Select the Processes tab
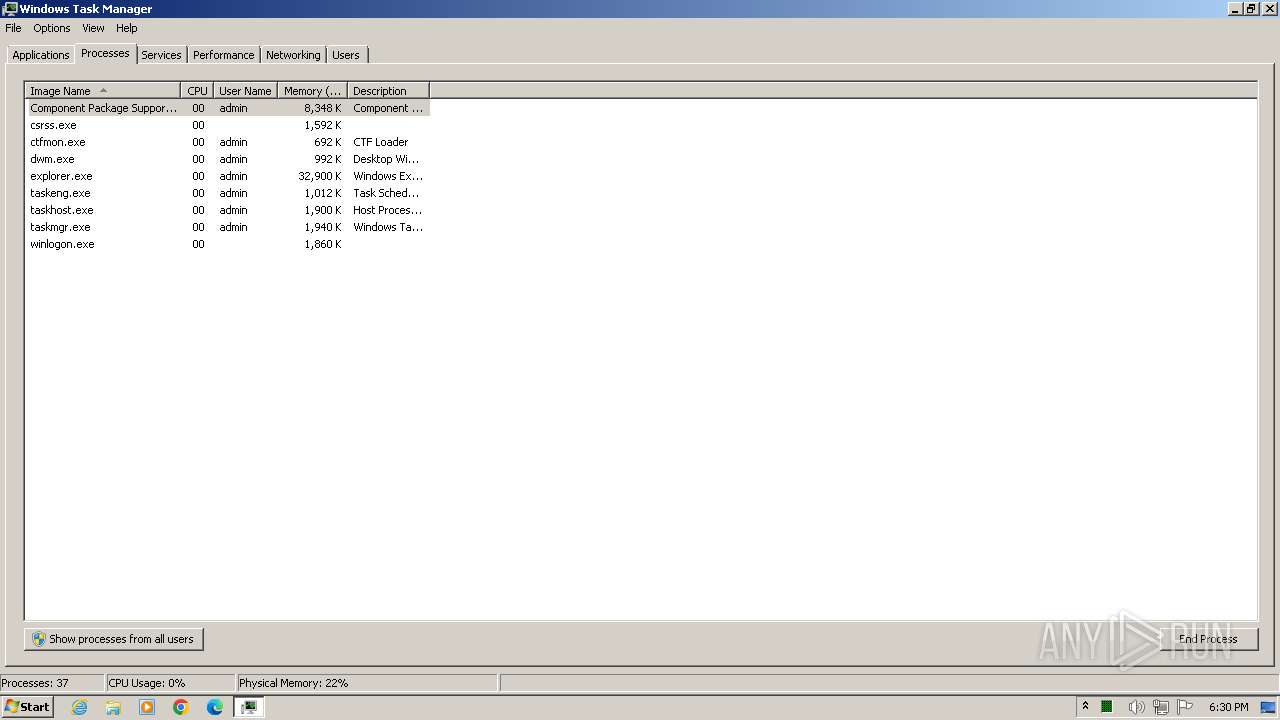The height and width of the screenshot is (720, 1280). pyautogui.click(x=105, y=53)
